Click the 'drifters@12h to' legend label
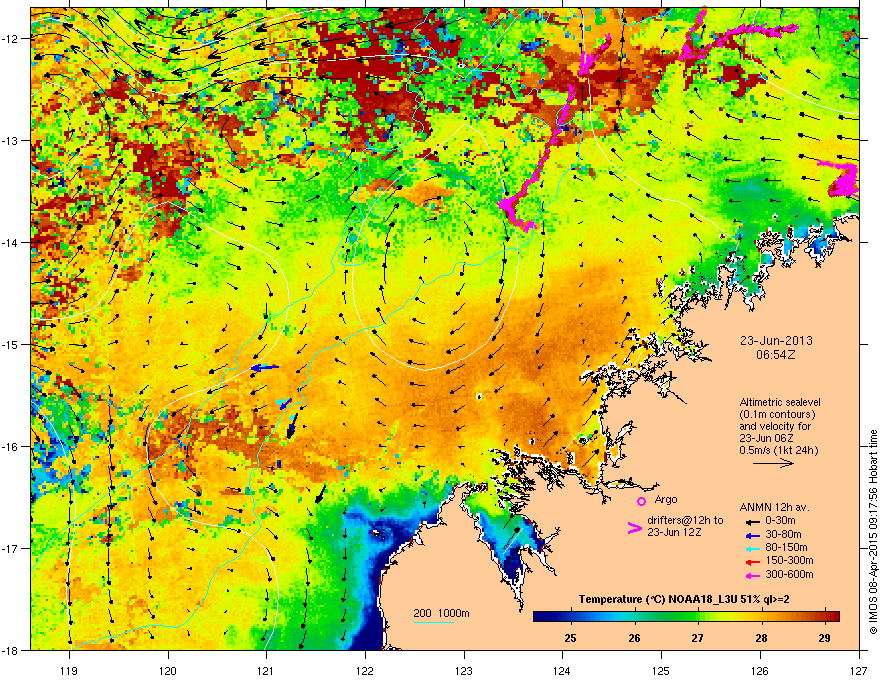The width and height of the screenshot is (880, 680). point(685,521)
